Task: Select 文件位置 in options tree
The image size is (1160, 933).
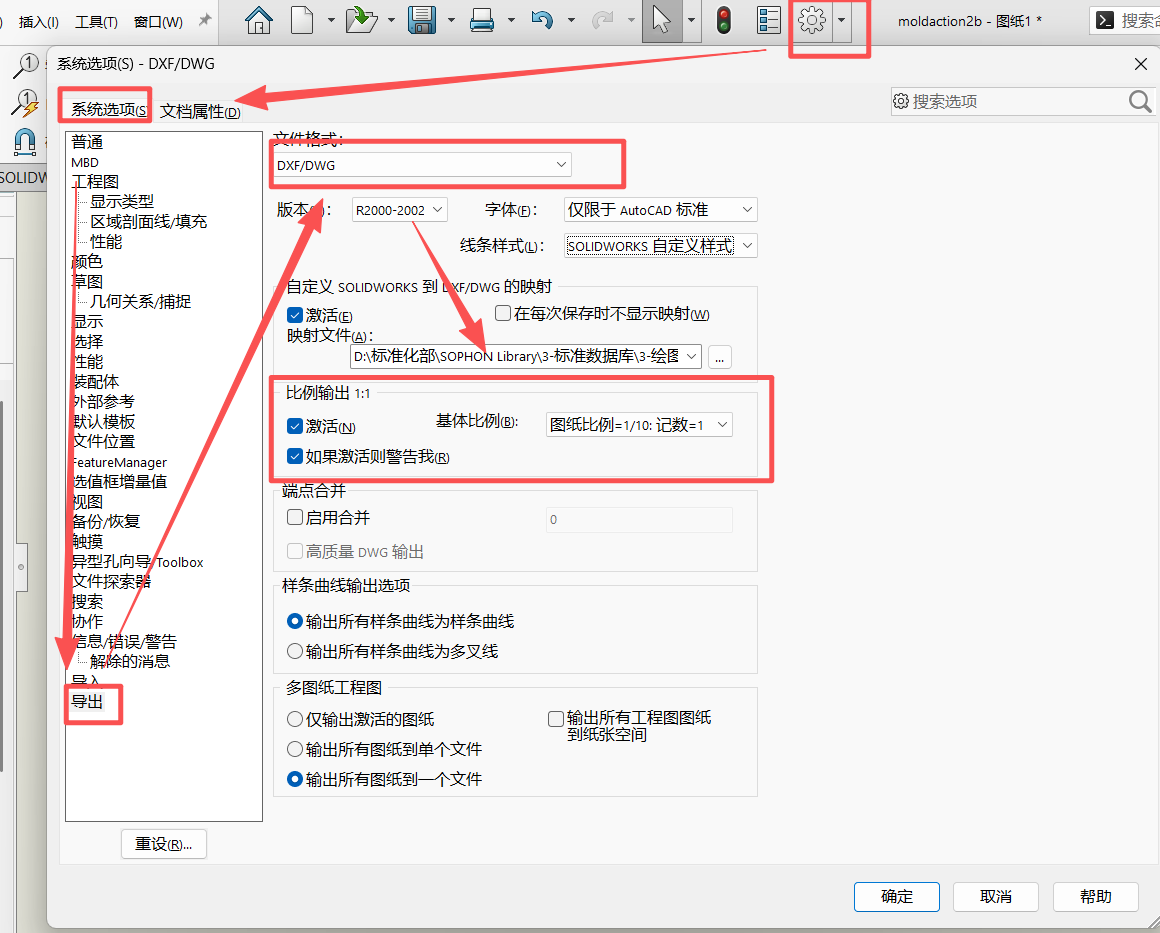Action: pyautogui.click(x=104, y=442)
